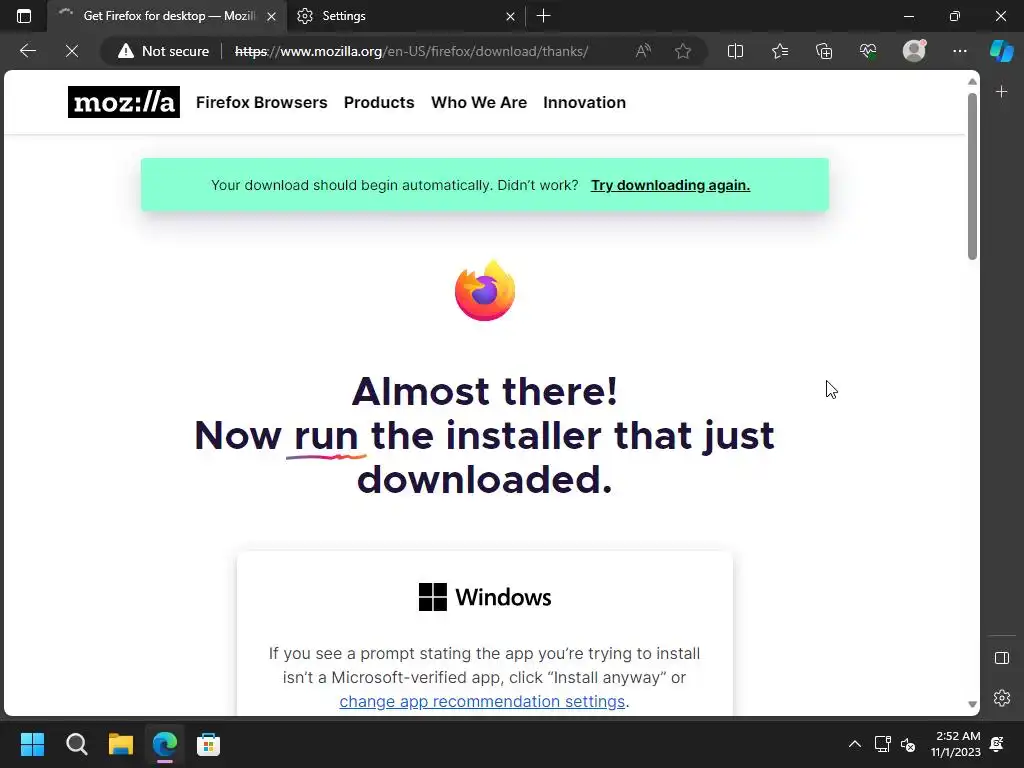Open Collections icon

824,51
